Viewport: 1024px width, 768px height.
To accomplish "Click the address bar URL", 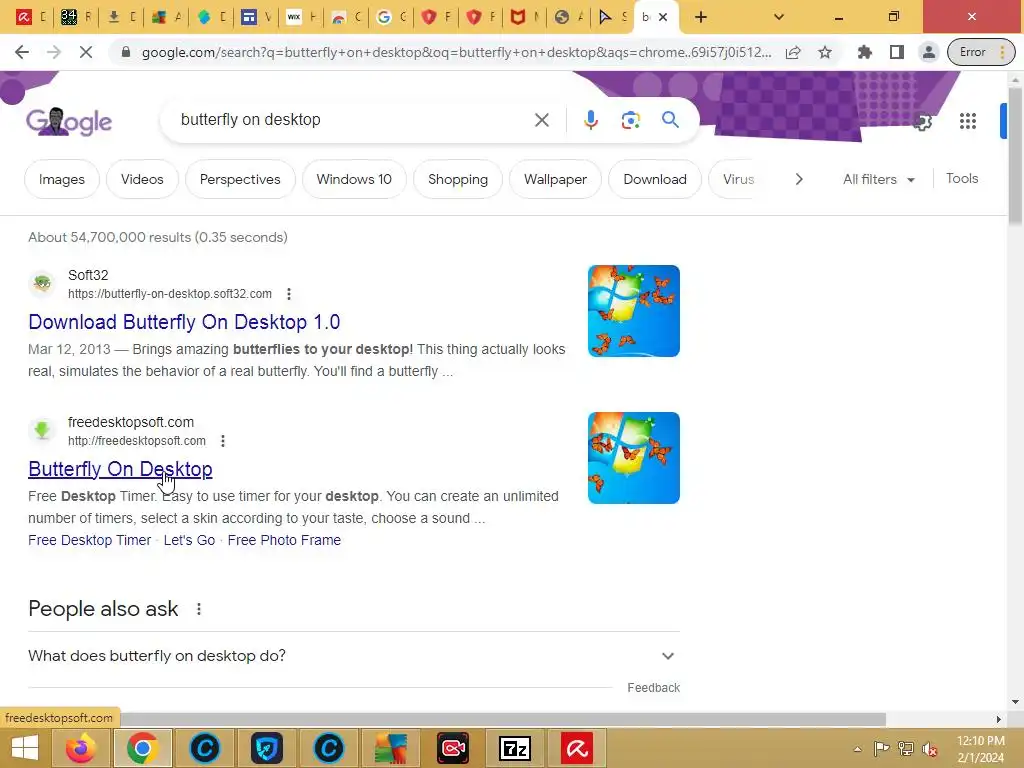I will [456, 52].
